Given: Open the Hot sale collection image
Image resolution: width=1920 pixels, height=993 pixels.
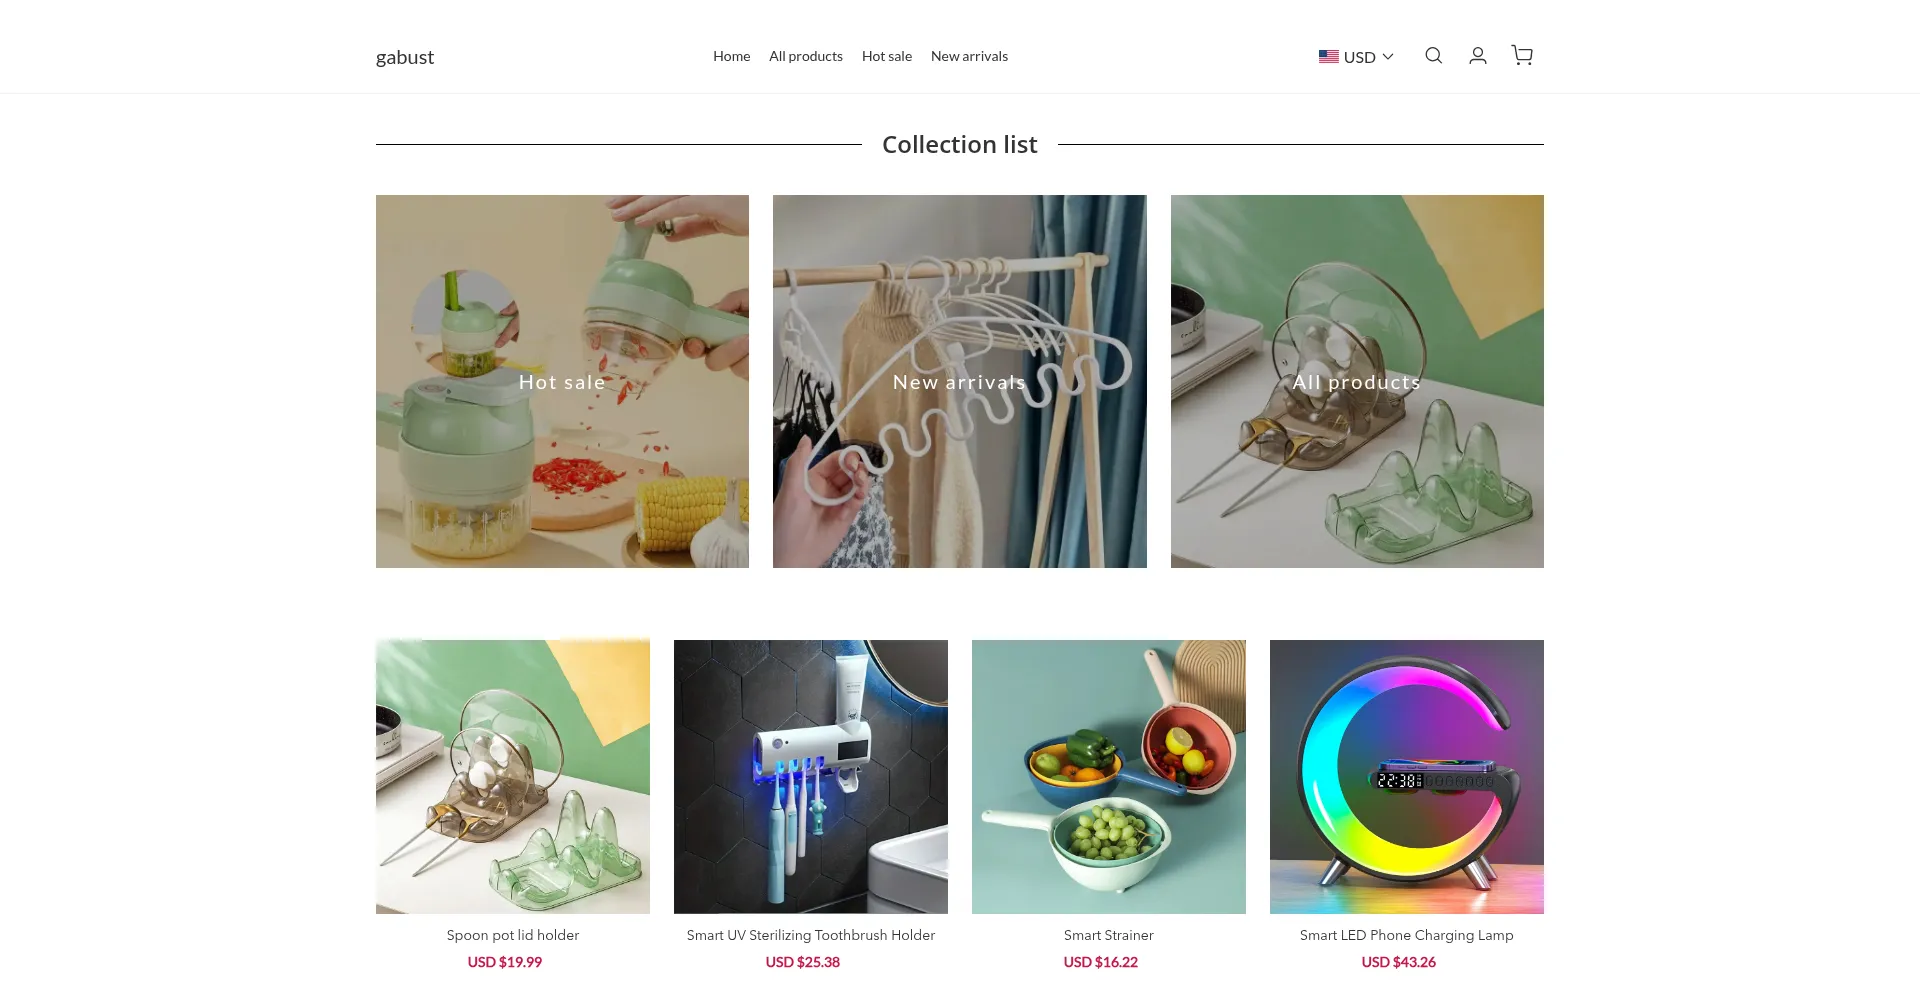Looking at the screenshot, I should coord(562,381).
